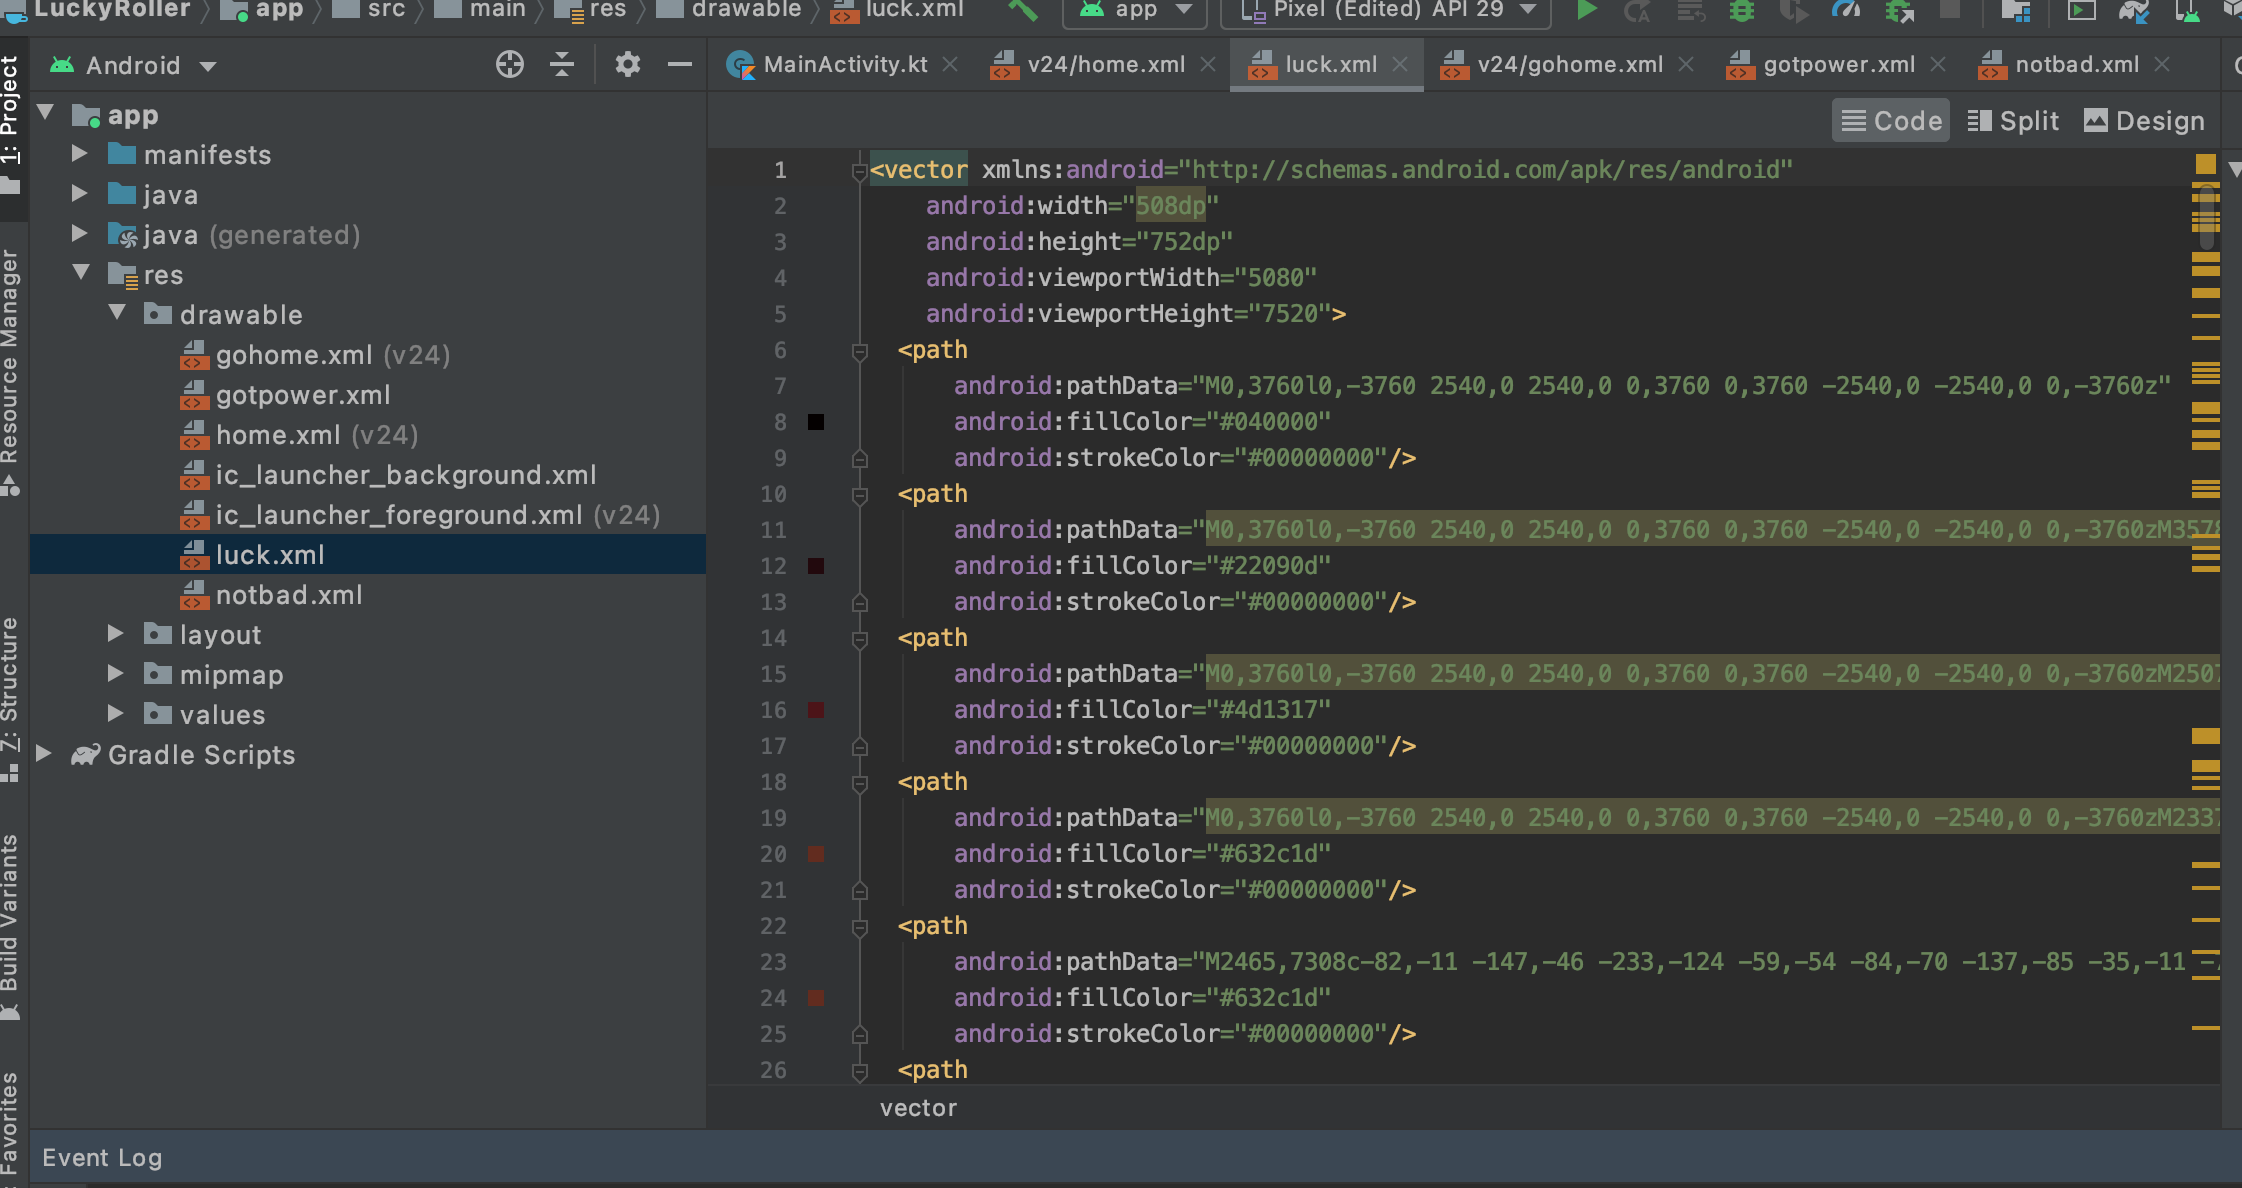Viewport: 2242px width, 1188px height.
Task: Switch to gotpower.xml tab
Action: coord(1838,65)
